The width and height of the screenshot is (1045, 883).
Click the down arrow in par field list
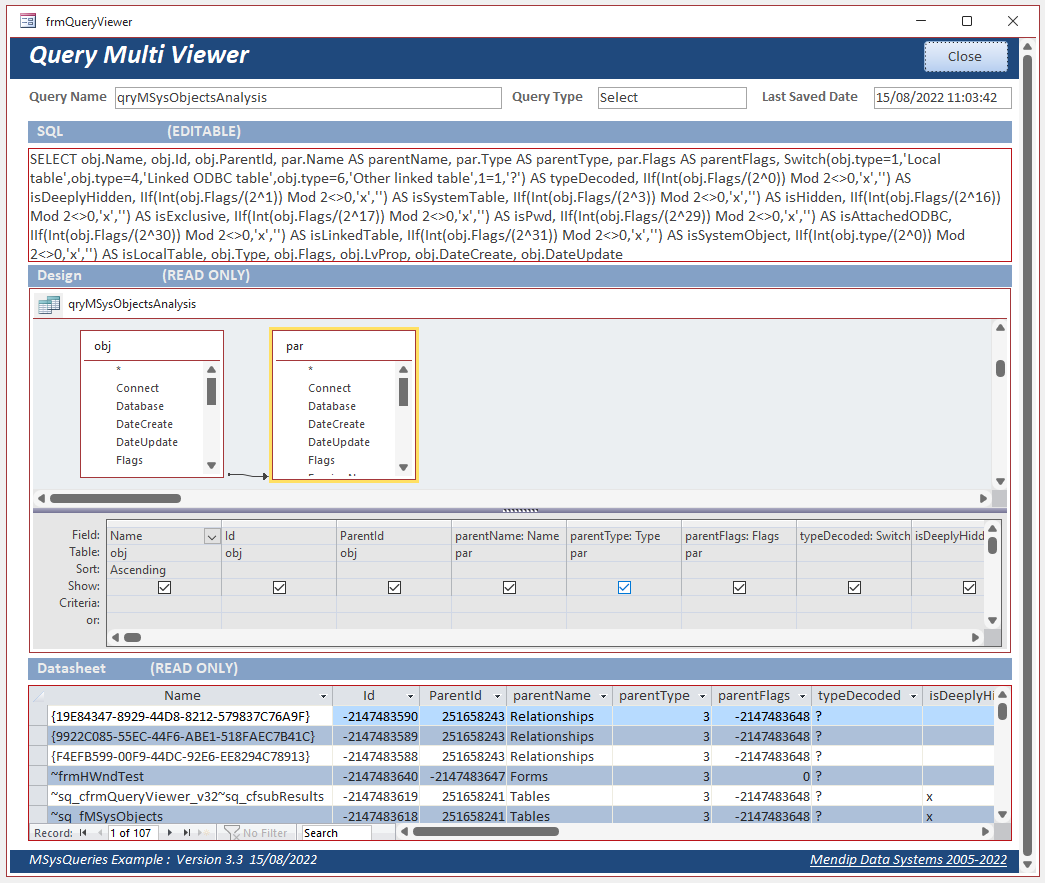point(403,466)
